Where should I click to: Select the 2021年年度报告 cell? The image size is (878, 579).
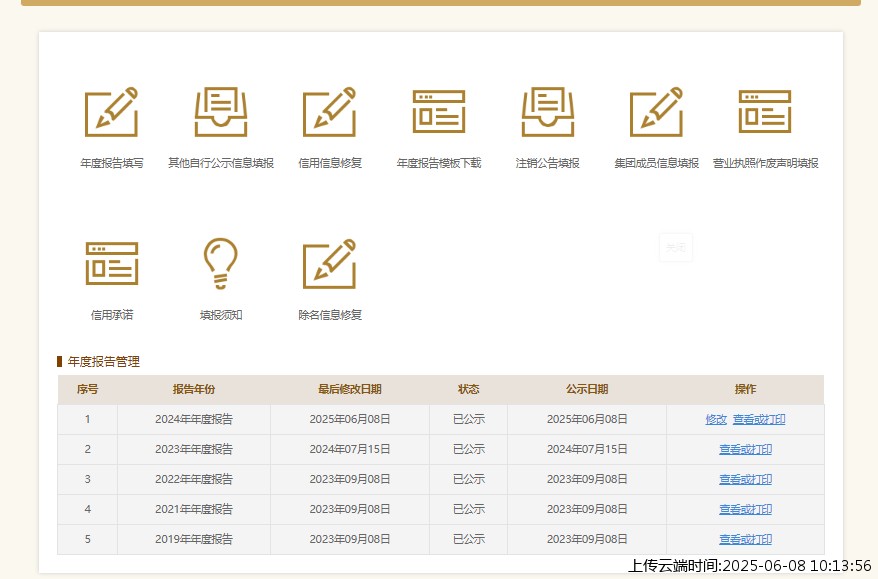pyautogui.click(x=194, y=509)
